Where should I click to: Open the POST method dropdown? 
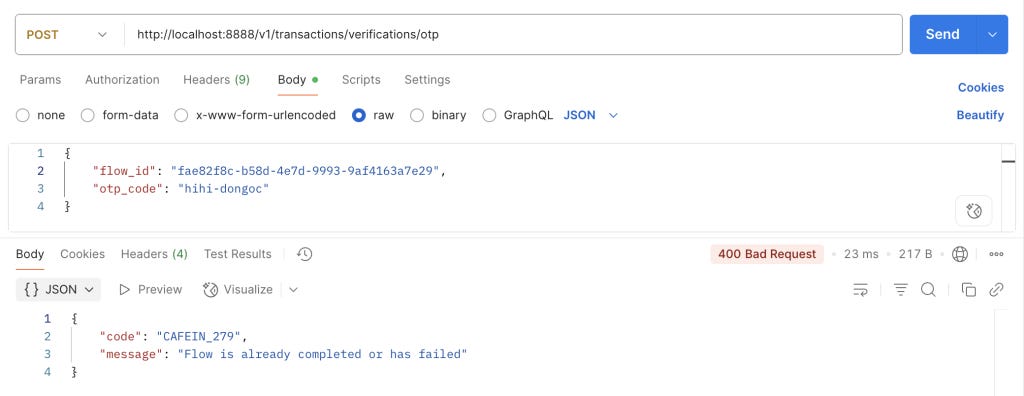point(67,35)
